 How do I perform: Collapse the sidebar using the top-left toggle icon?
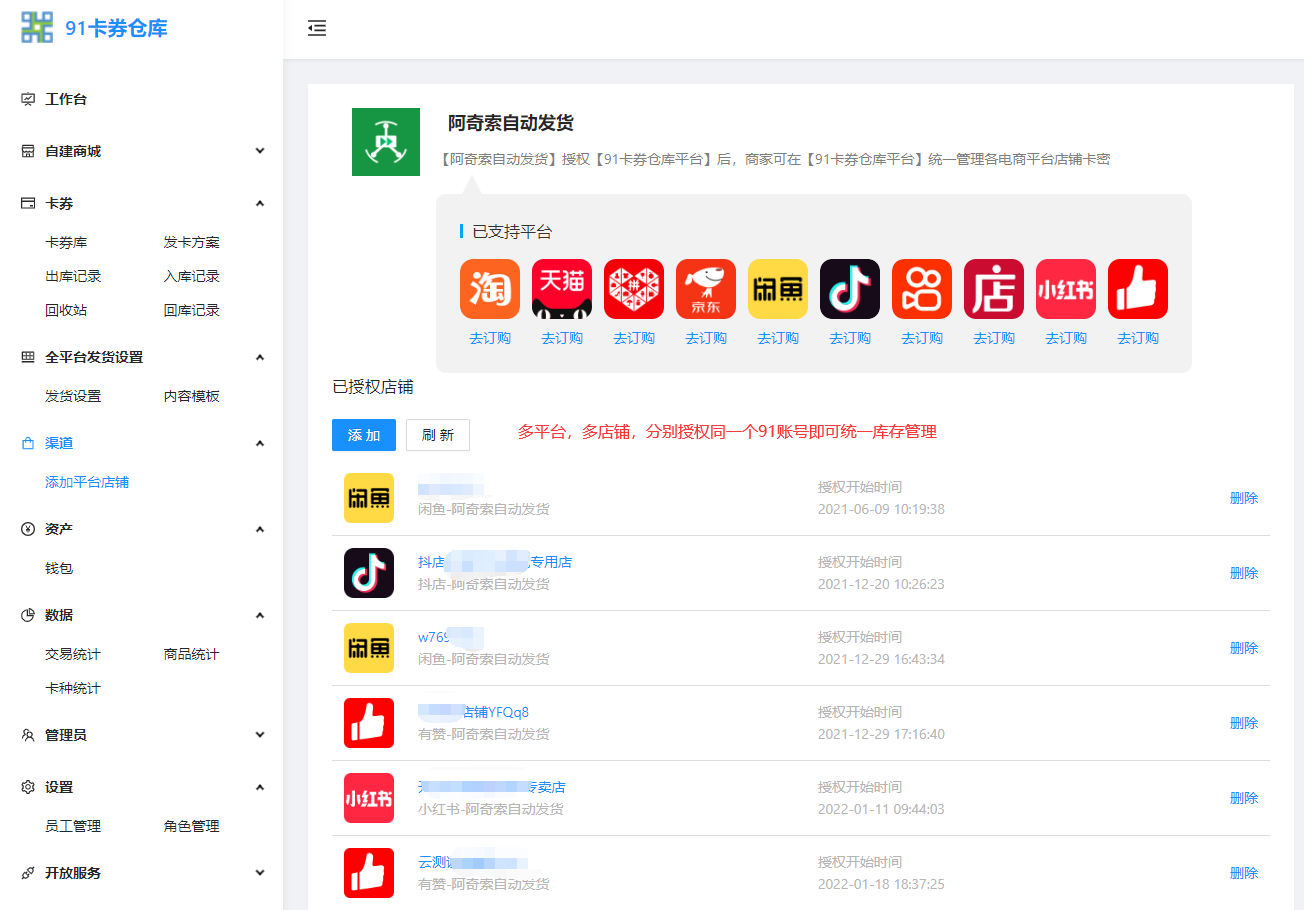coord(317,29)
